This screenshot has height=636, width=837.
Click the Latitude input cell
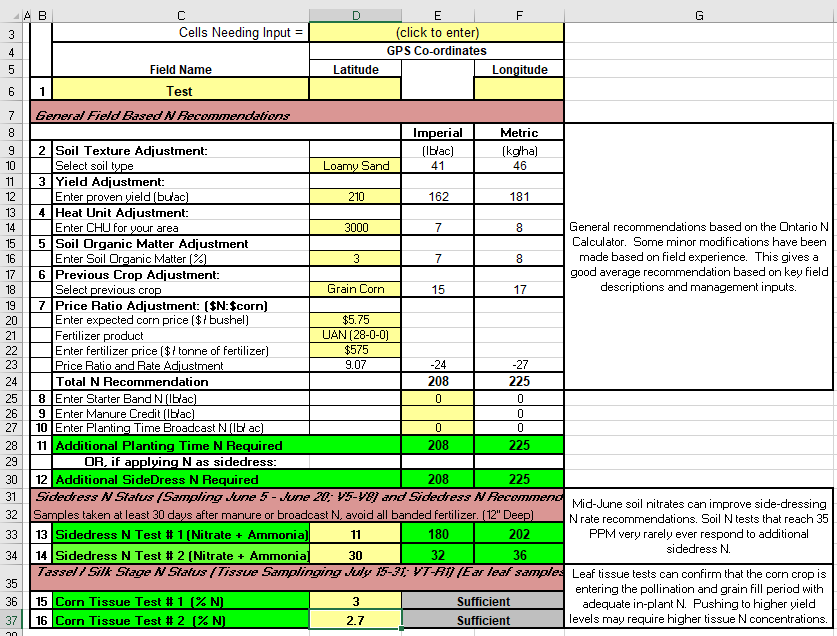click(x=355, y=89)
